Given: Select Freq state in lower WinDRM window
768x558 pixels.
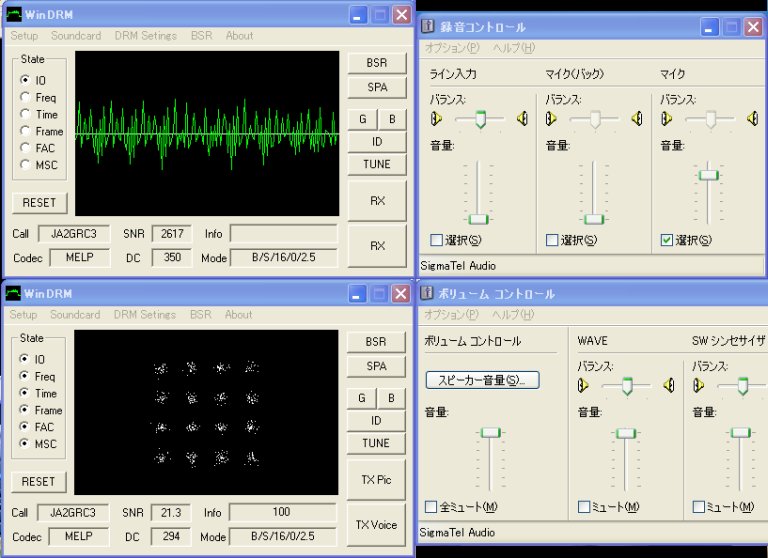Looking at the screenshot, I should pos(24,376).
